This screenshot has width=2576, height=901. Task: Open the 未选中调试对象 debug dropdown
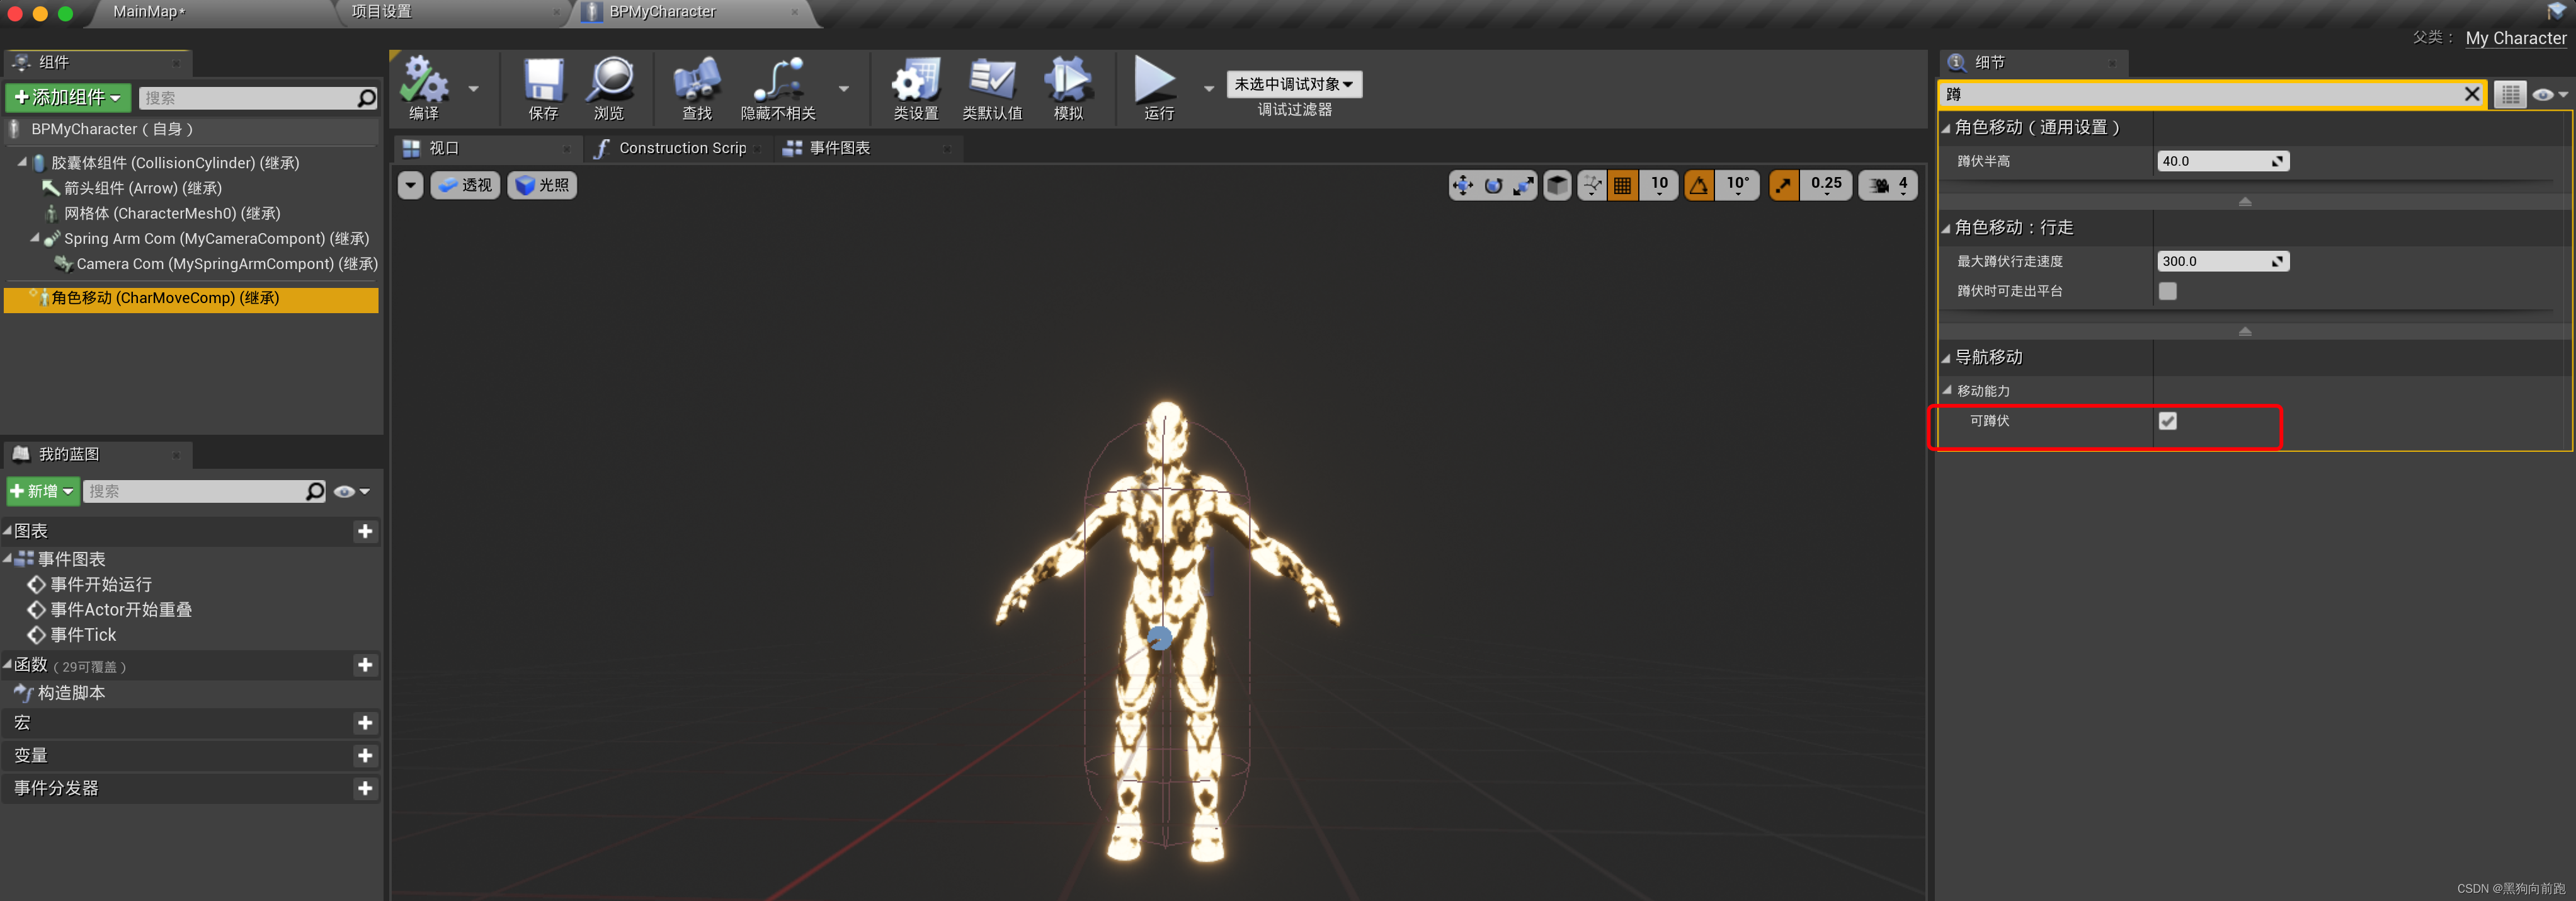point(1294,84)
